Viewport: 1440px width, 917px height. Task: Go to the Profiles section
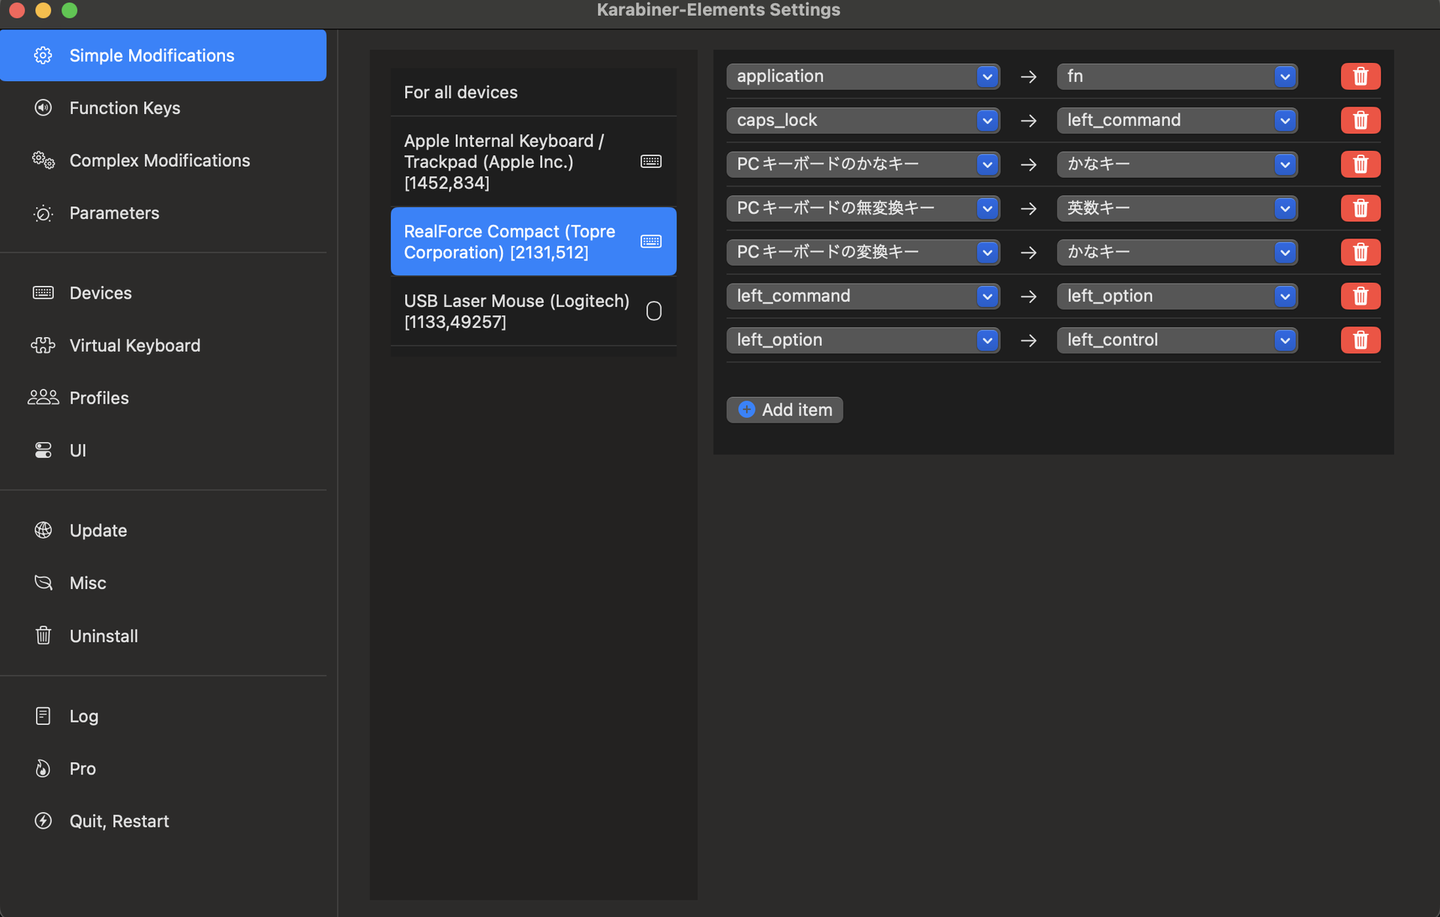point(99,398)
